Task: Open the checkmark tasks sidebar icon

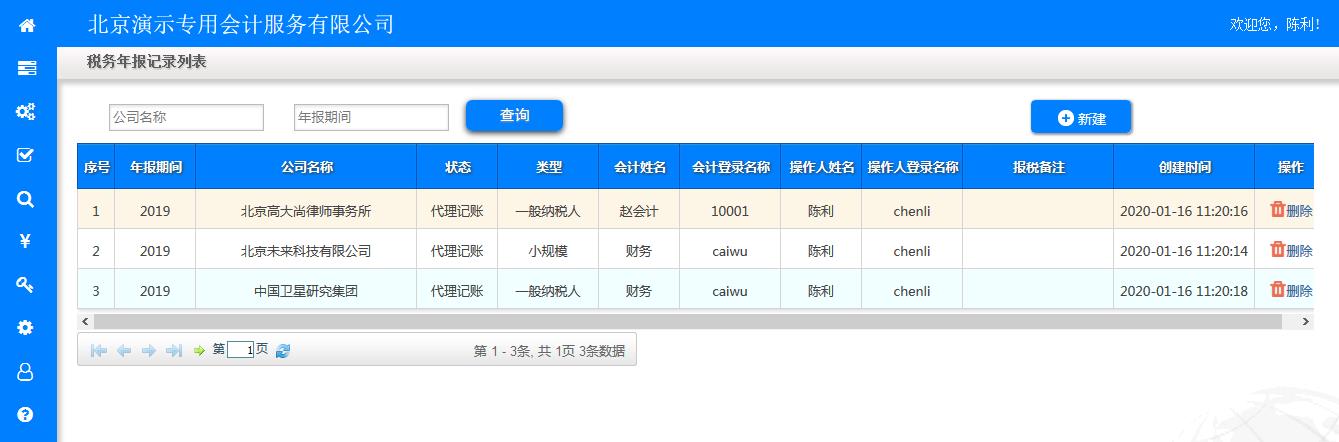Action: [x=27, y=155]
